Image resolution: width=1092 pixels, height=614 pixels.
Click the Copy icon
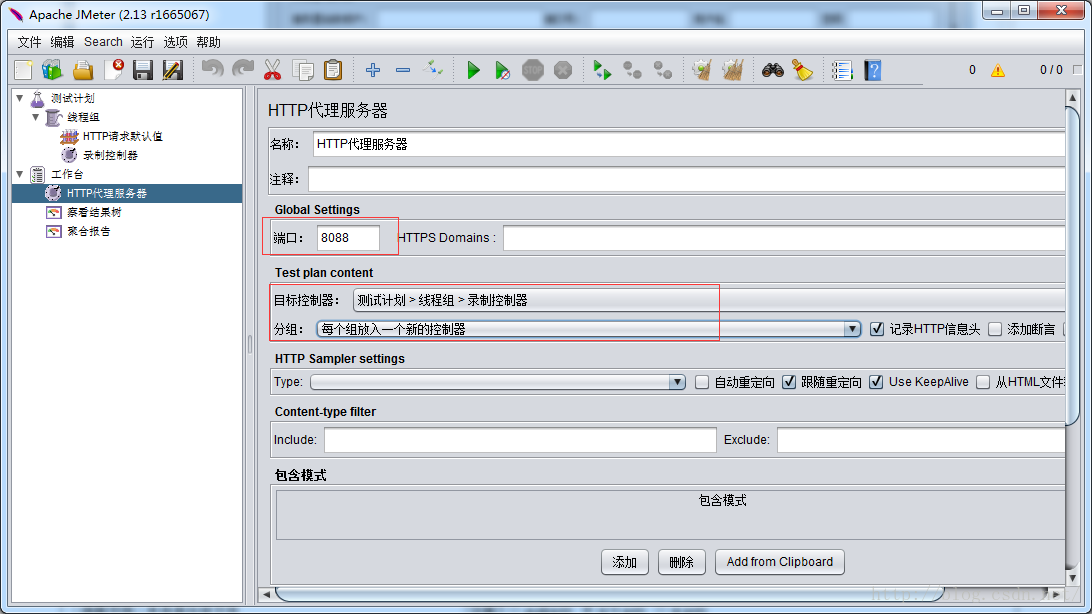pos(303,70)
